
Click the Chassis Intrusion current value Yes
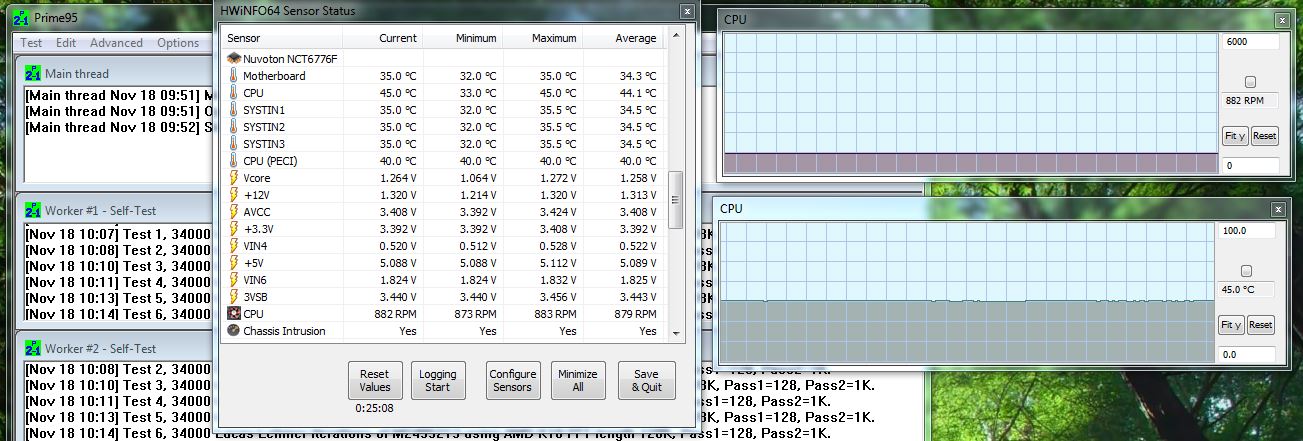coord(408,331)
